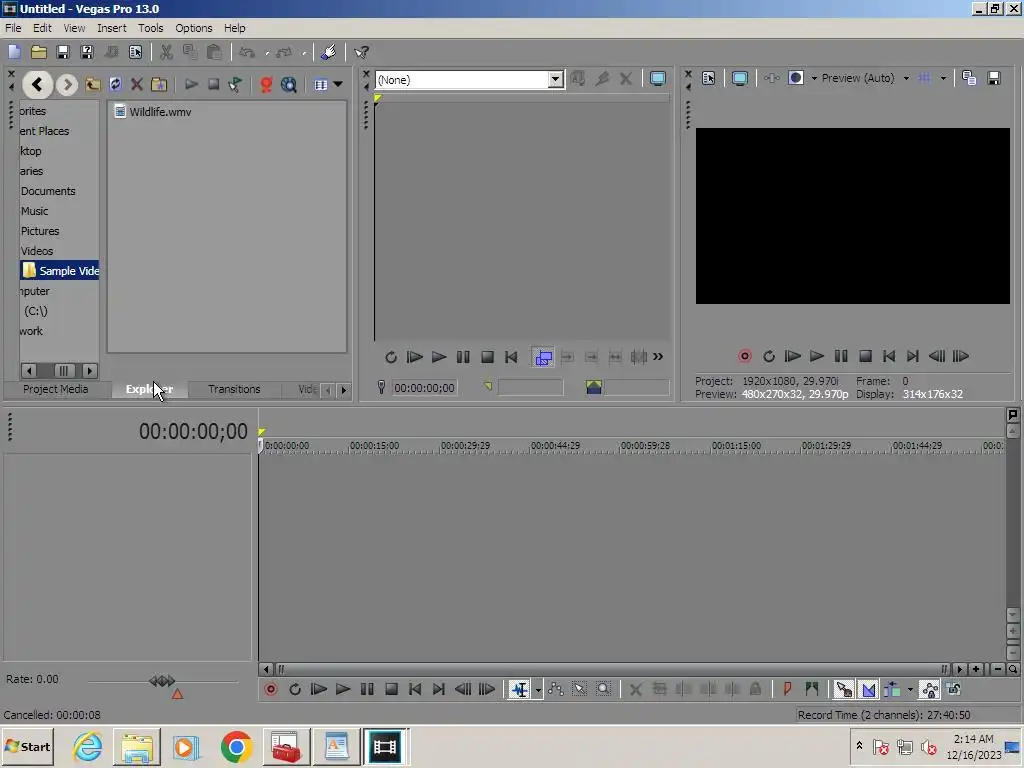Switch to Transitions tab
This screenshot has height=768, width=1024.
[234, 389]
